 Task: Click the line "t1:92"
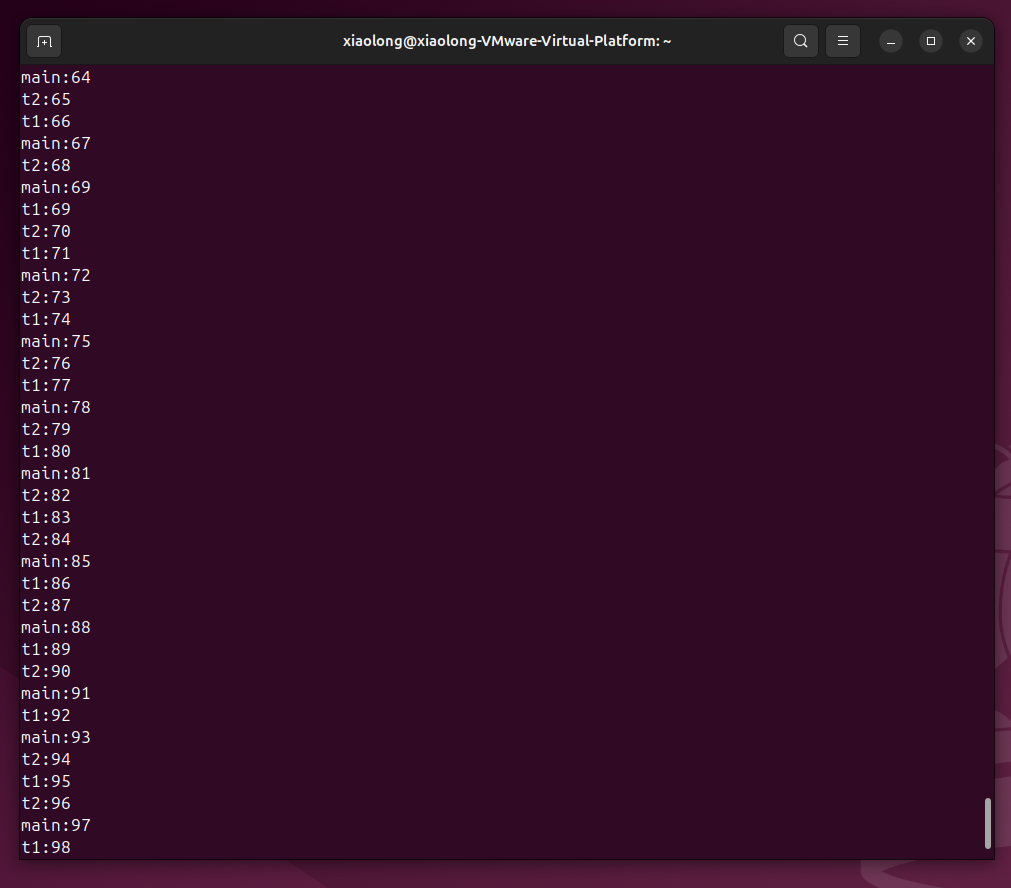pos(46,715)
